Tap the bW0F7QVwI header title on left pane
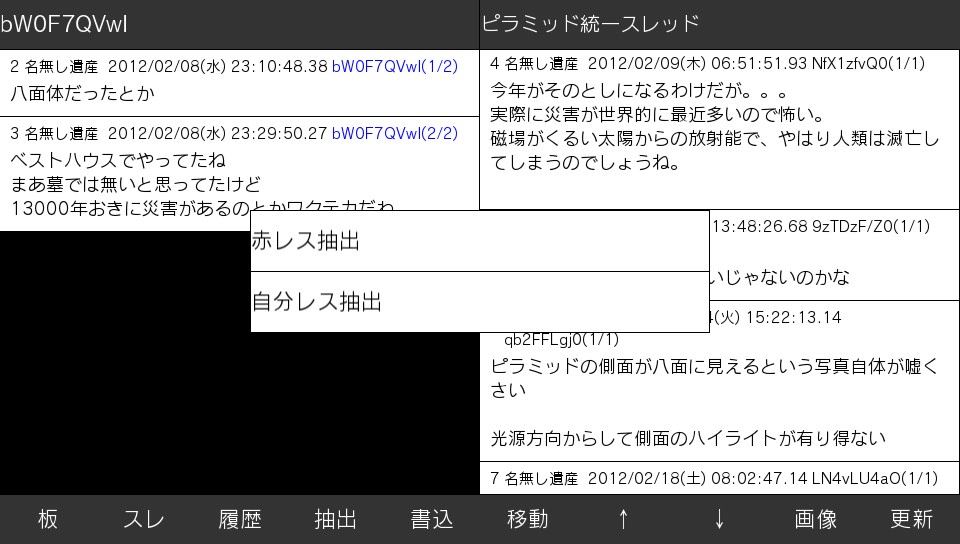The height and width of the screenshot is (544, 960). coord(64,24)
